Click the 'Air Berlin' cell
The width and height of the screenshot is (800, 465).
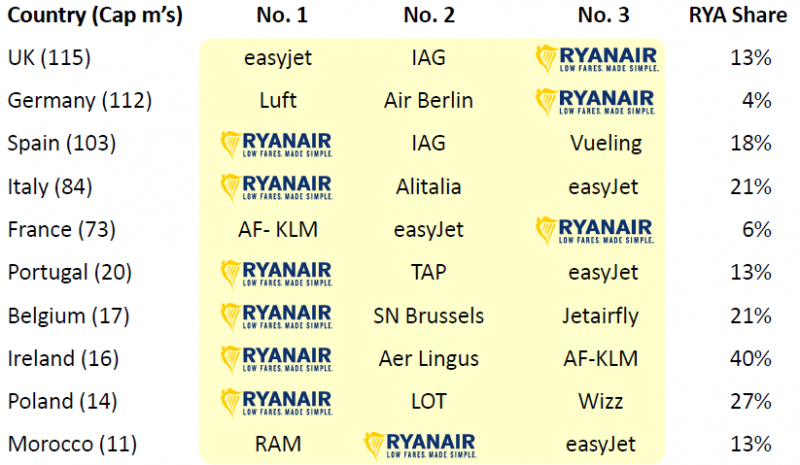429,101
